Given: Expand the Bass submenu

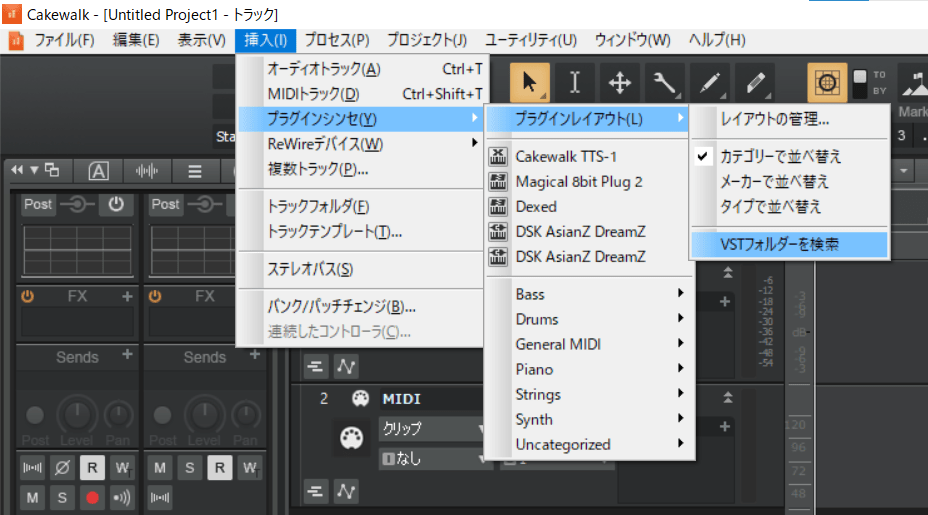Looking at the screenshot, I should (589, 294).
